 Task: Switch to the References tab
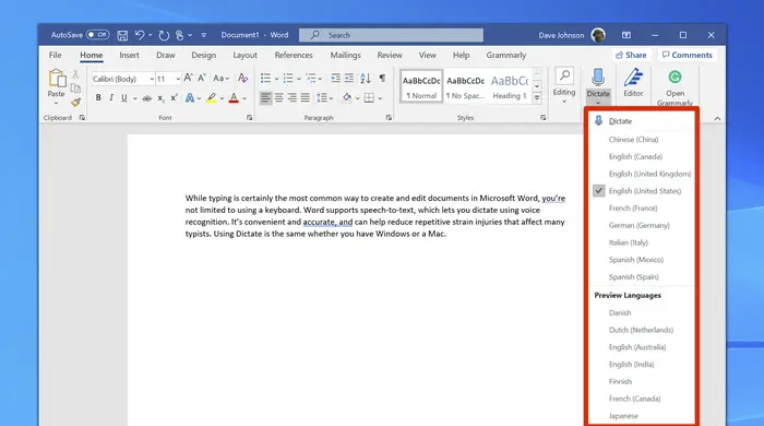click(293, 55)
